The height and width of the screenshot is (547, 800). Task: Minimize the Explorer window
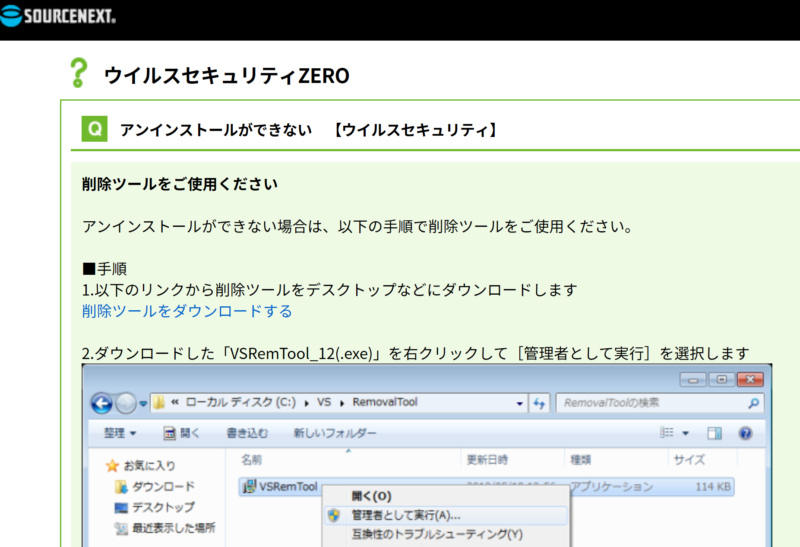[693, 380]
